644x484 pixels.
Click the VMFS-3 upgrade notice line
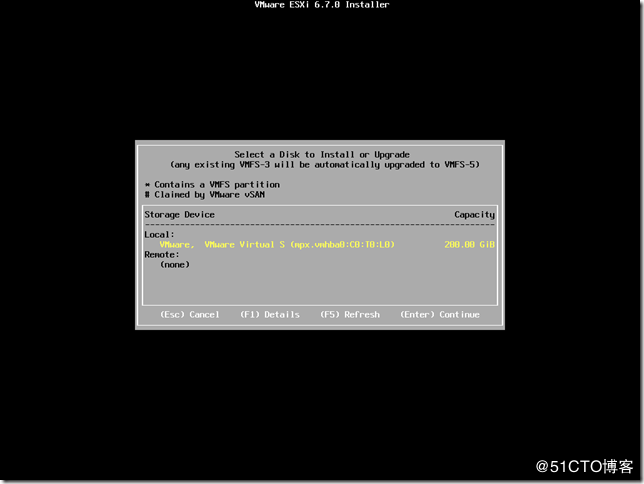pyautogui.click(x=324, y=165)
